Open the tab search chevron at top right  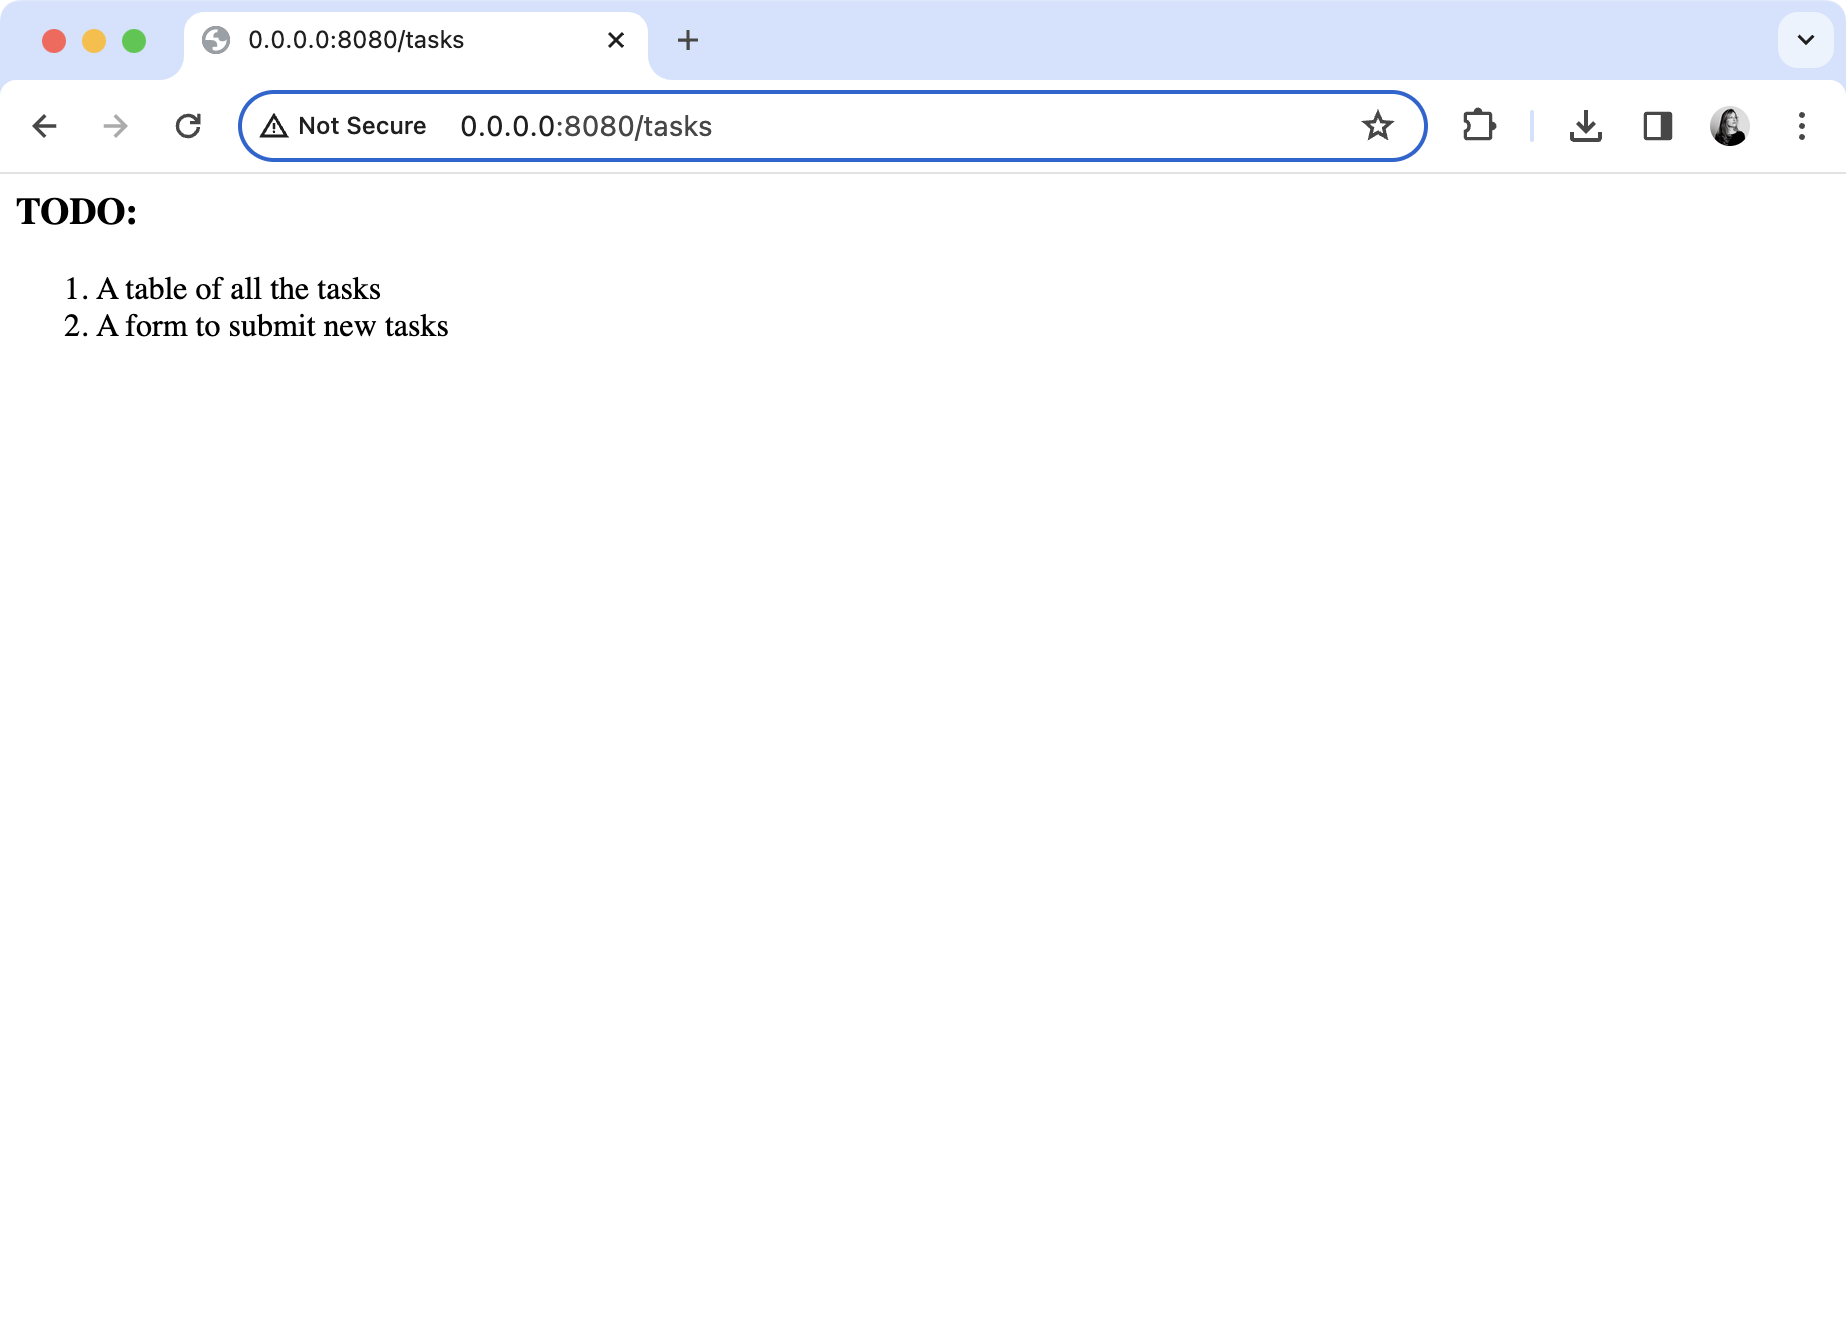click(1806, 40)
